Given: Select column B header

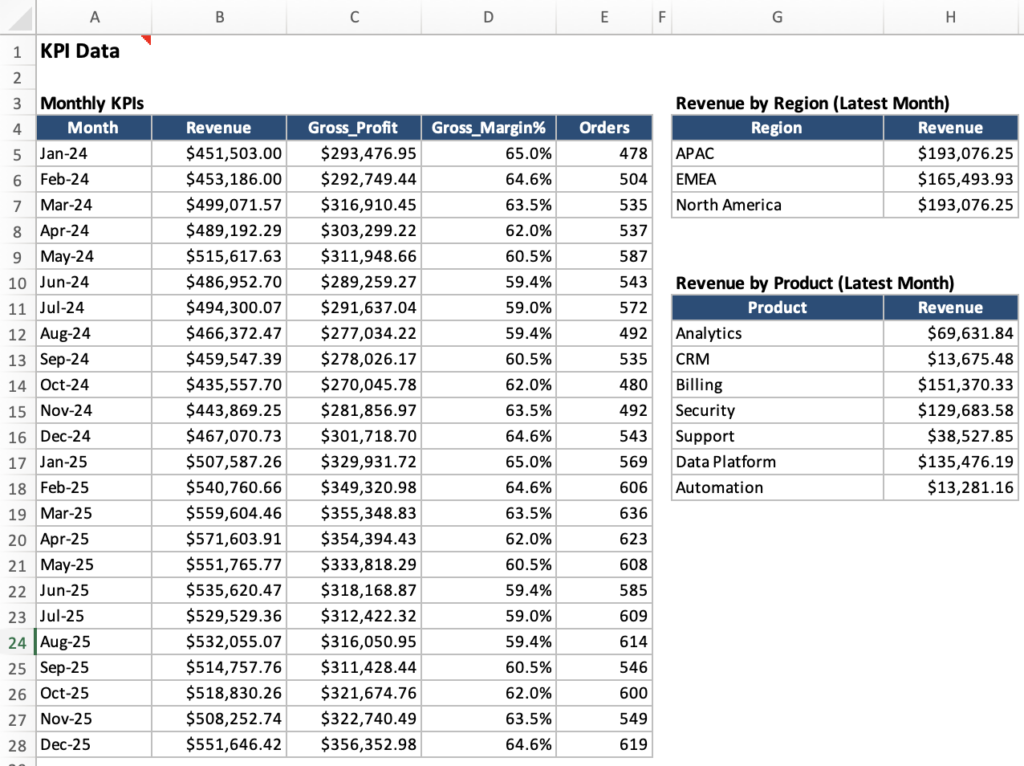Looking at the screenshot, I should click(x=218, y=17).
